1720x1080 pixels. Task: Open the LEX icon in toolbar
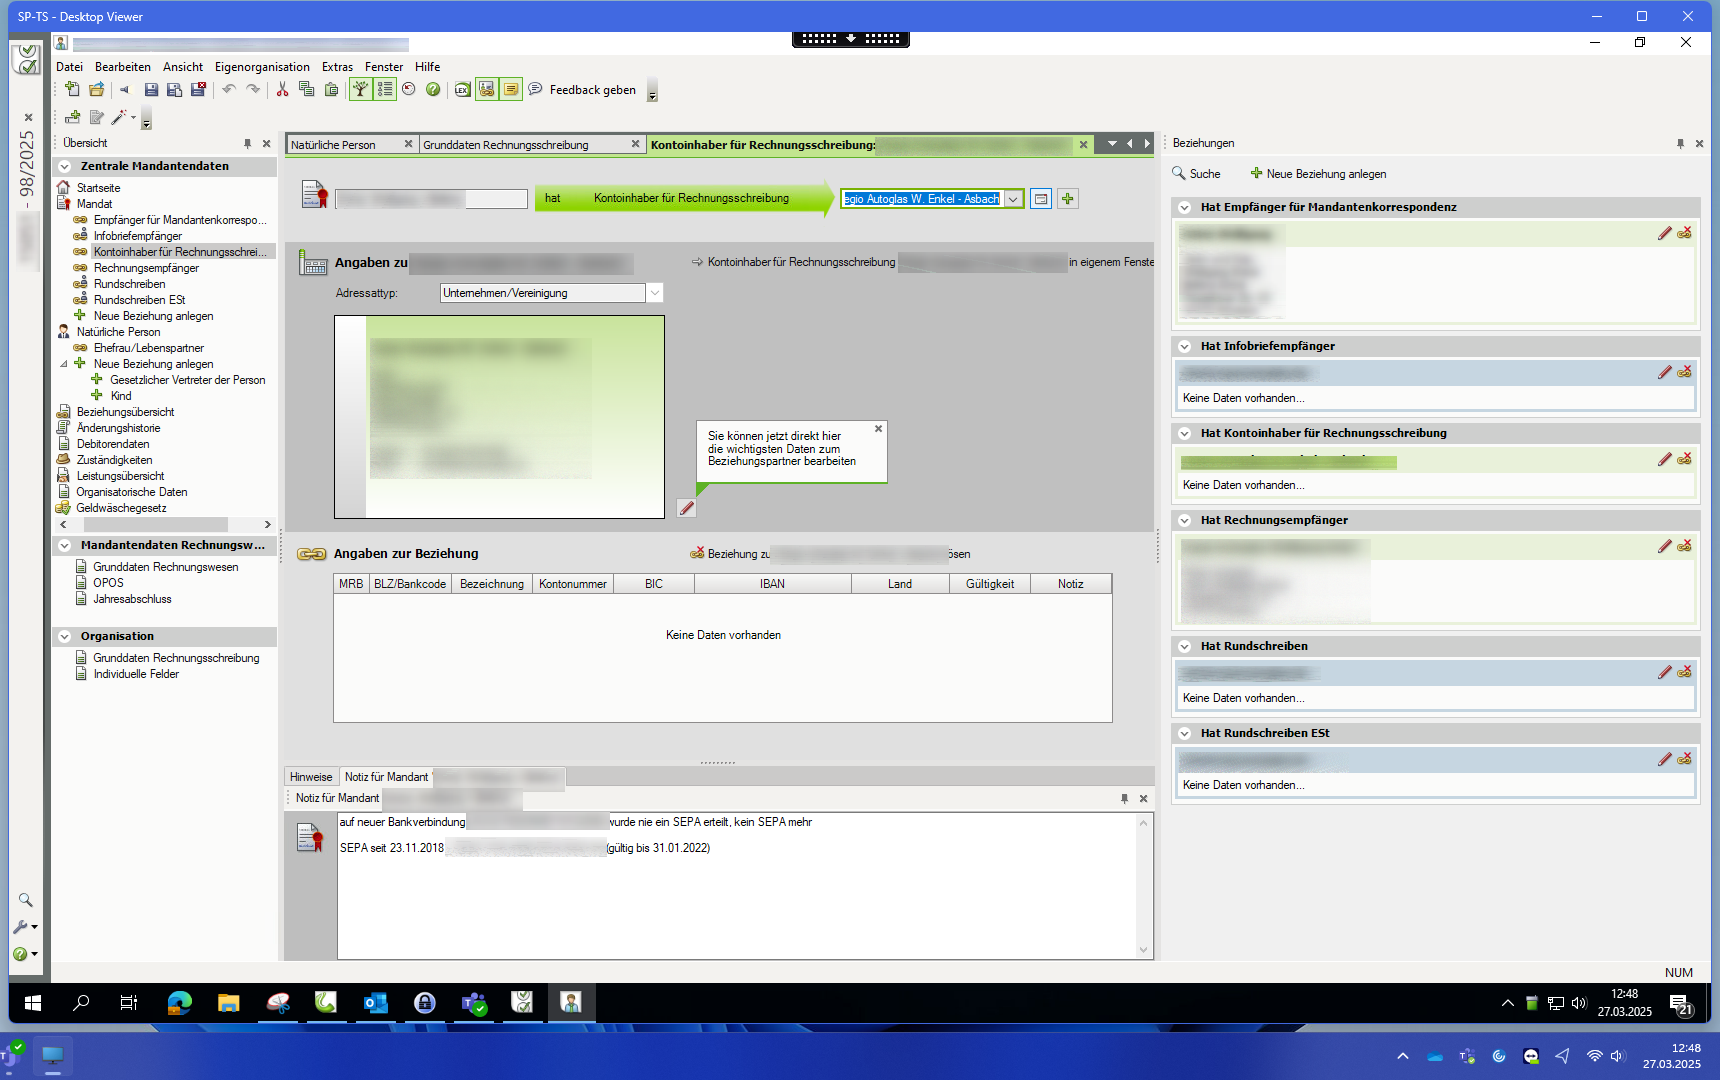462,90
